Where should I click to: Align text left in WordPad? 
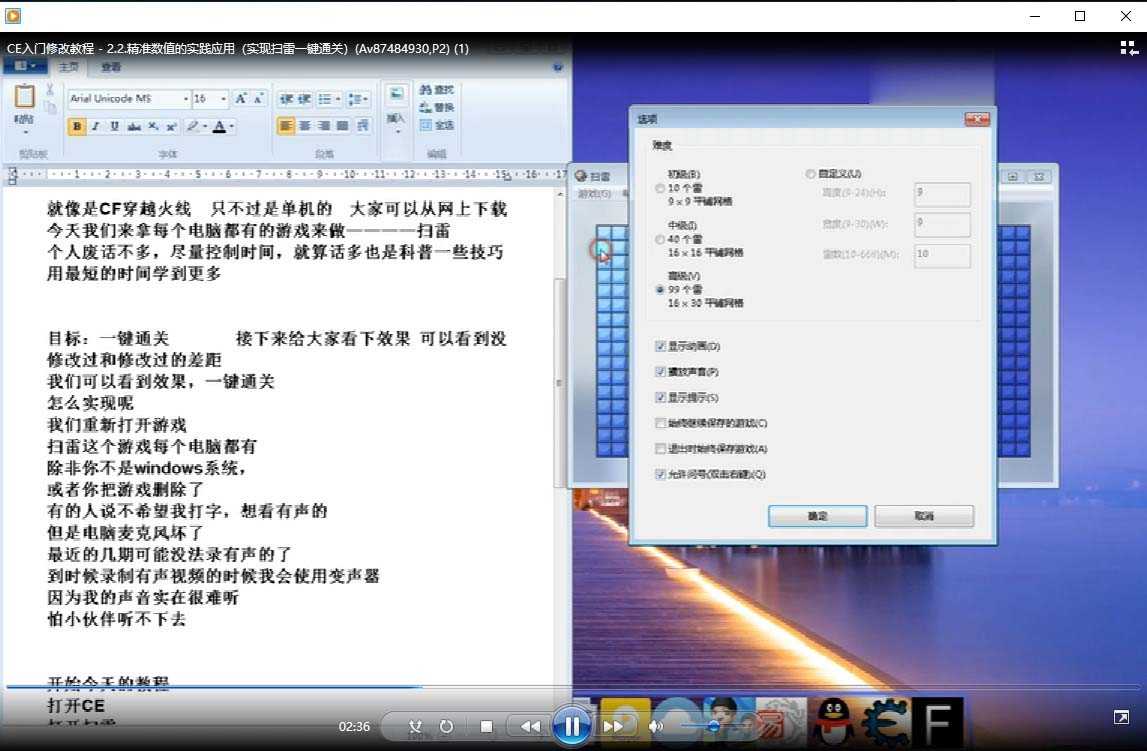tap(286, 126)
